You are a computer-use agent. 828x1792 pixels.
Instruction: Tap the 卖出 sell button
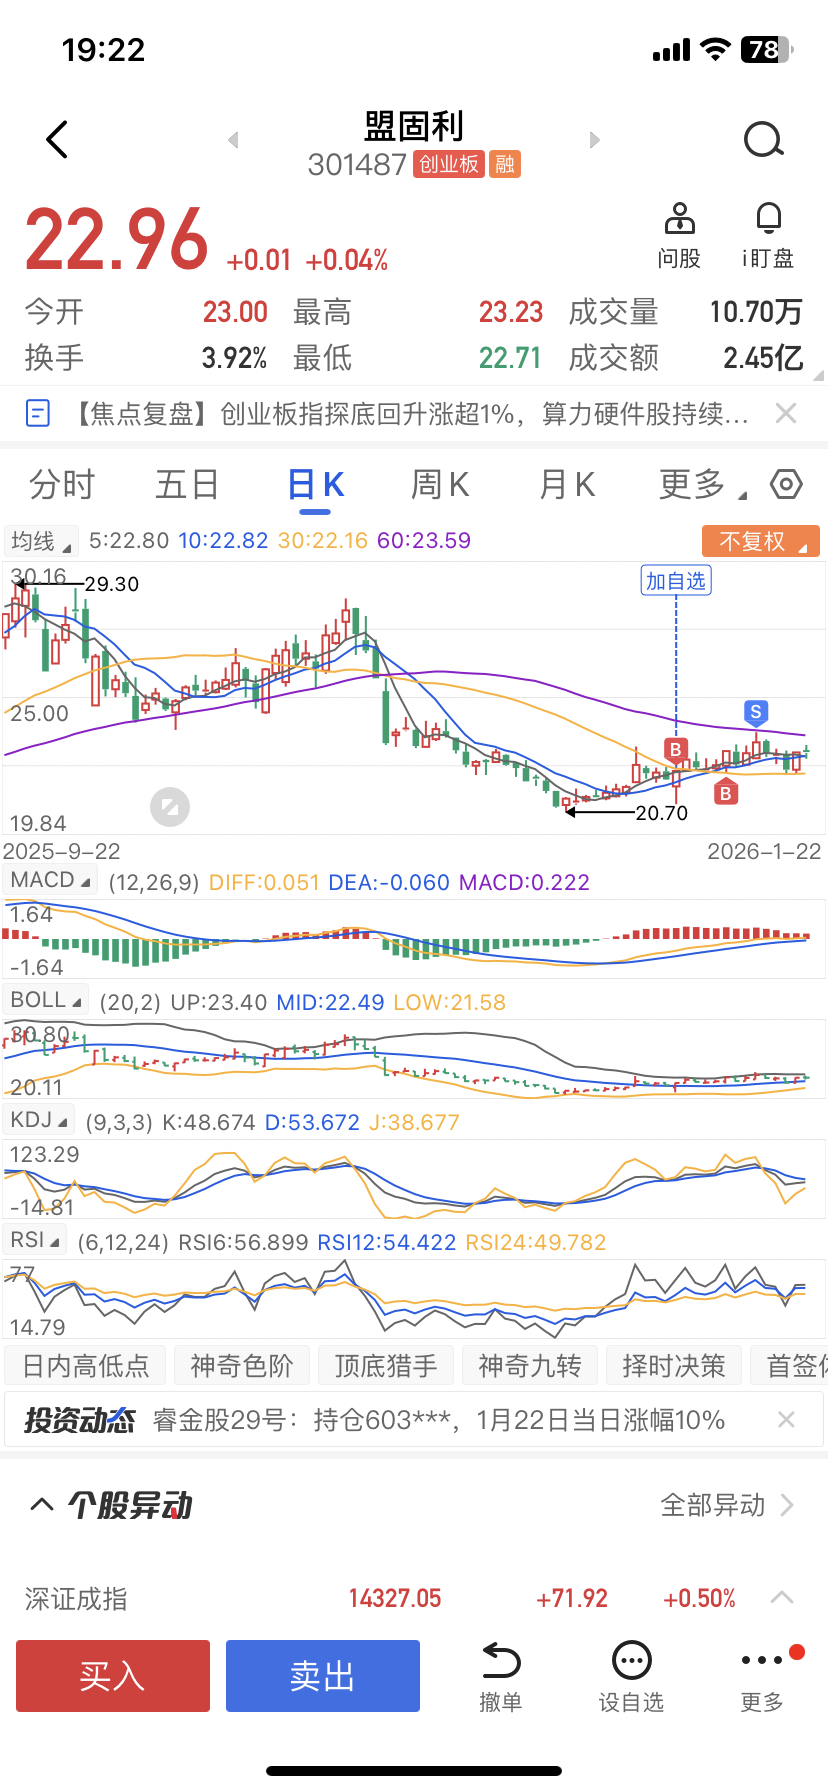(x=323, y=1676)
